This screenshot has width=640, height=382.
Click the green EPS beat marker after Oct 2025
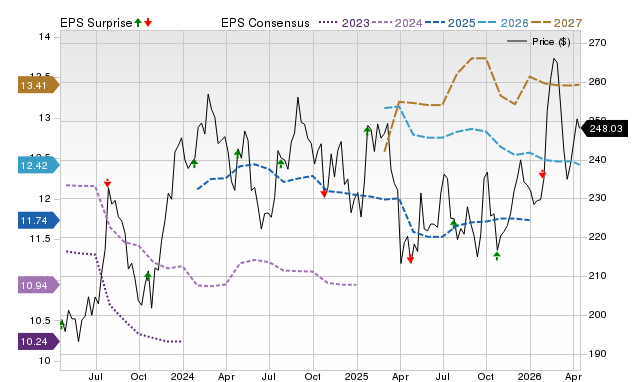pos(497,256)
